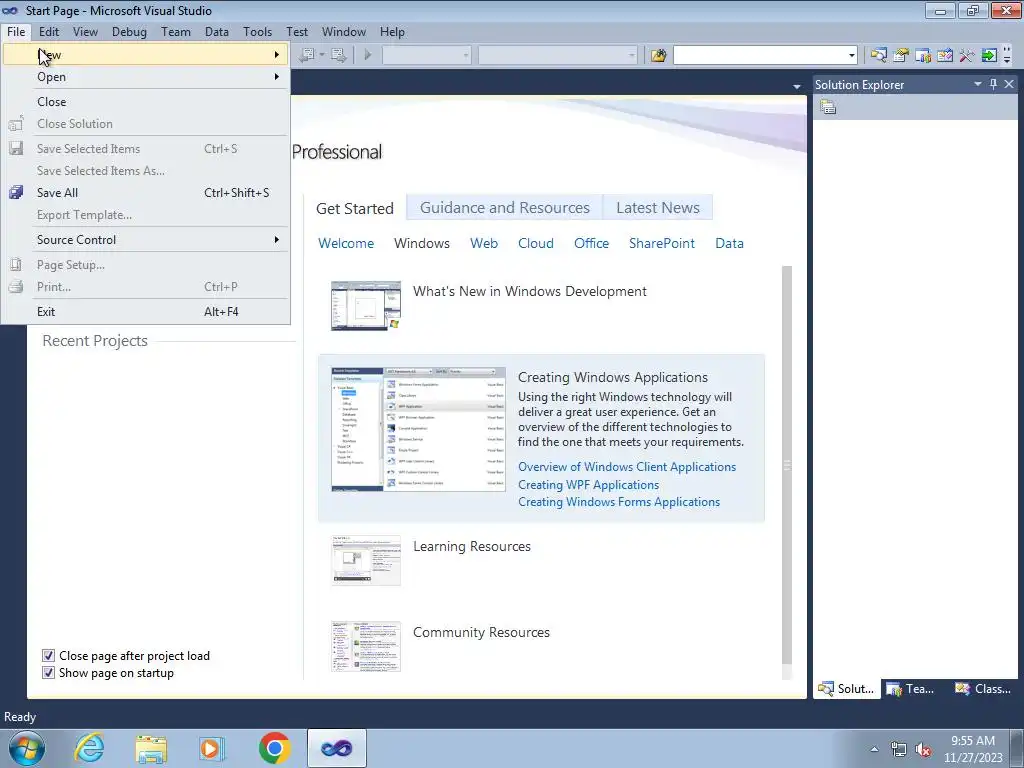
Task: Open the Debug menu
Action: (x=129, y=31)
